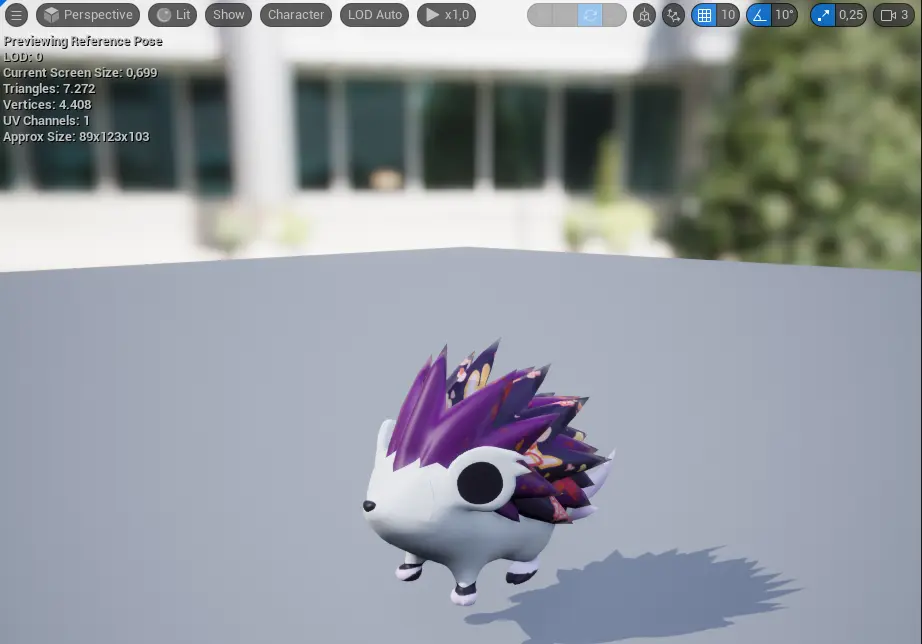Toggle grid snapping icon
The width and height of the screenshot is (922, 644).
point(704,15)
